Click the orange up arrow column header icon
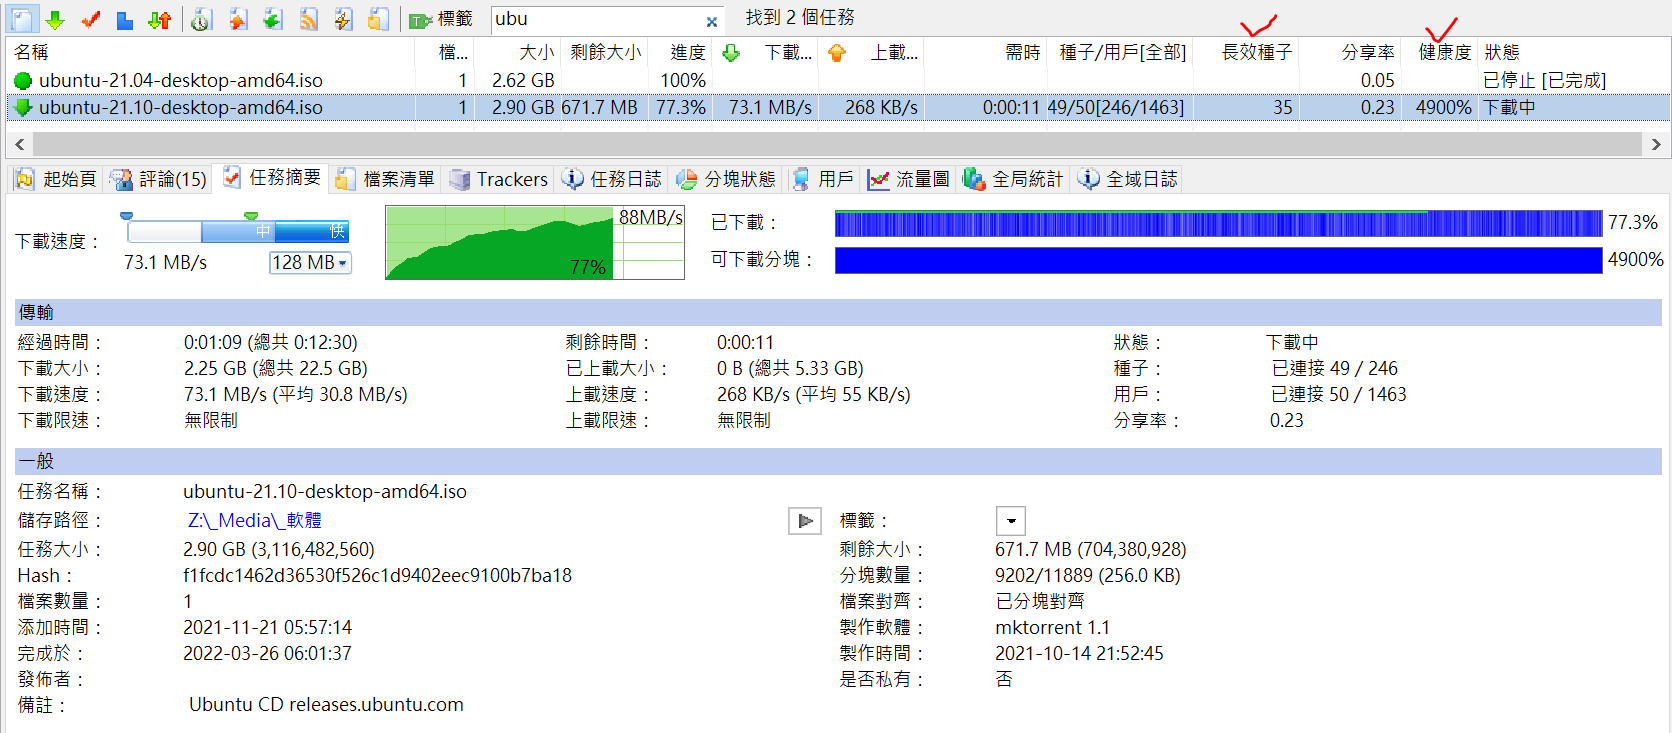This screenshot has height=733, width=1672. pos(837,53)
